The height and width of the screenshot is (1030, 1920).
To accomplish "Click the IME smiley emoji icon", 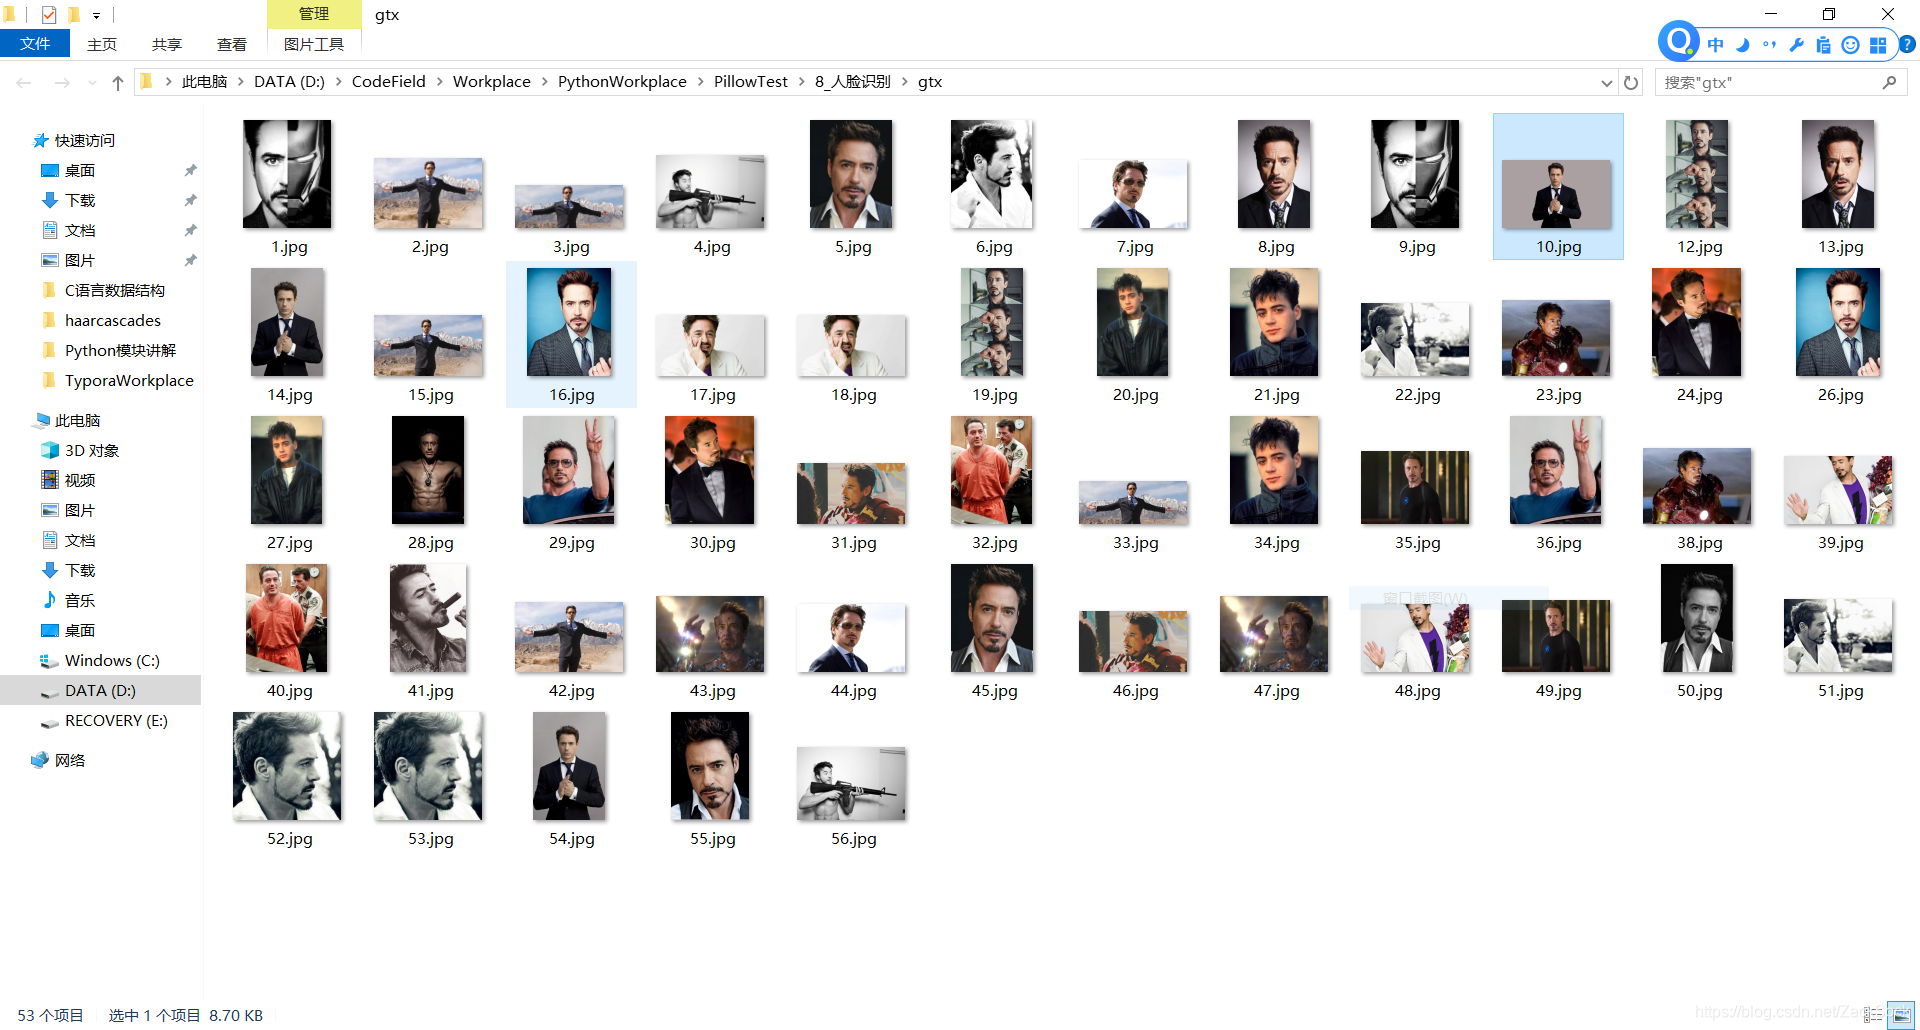I will [1851, 44].
